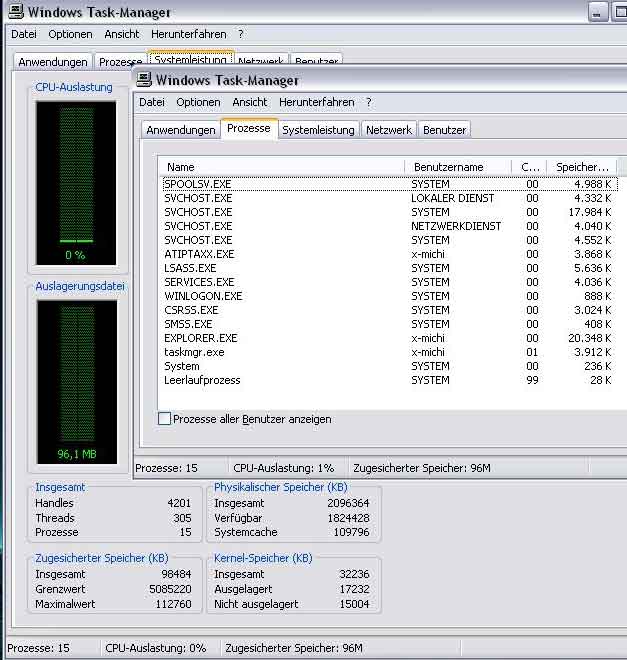Select the LSASS.EXE process row
The image size is (627, 660).
click(x=390, y=268)
